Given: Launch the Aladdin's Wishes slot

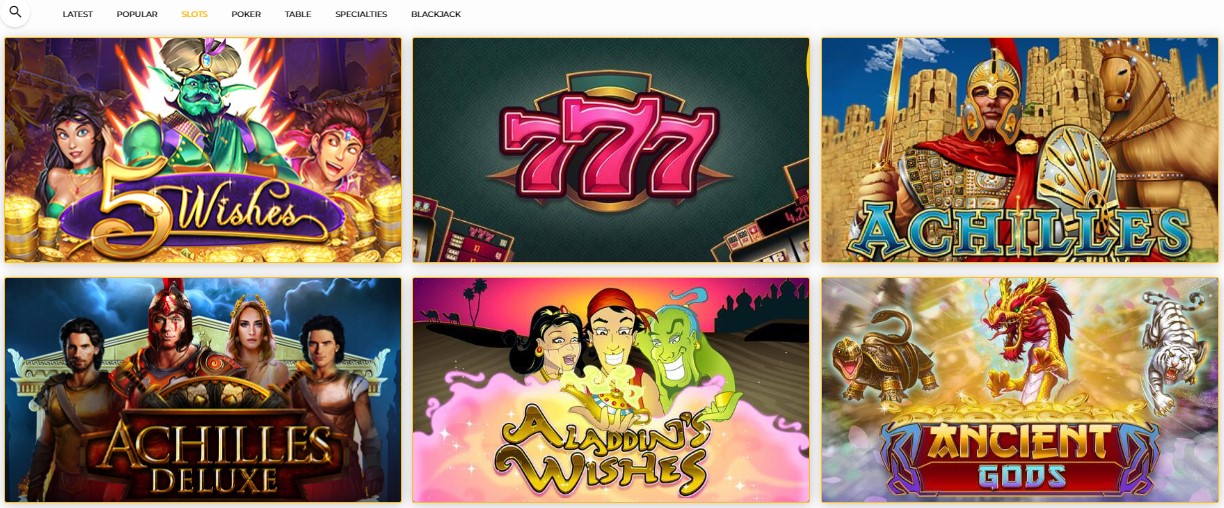Looking at the screenshot, I should point(611,390).
